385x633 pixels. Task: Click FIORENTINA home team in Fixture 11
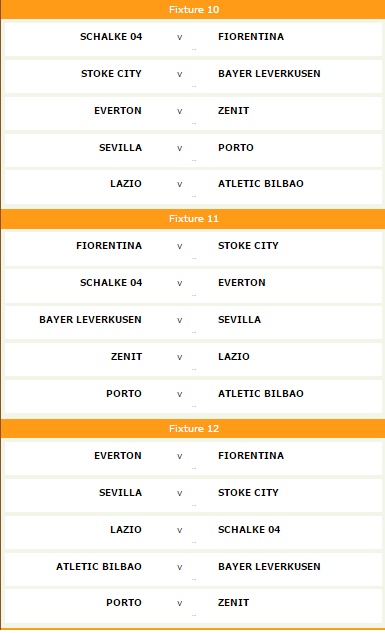[109, 246]
